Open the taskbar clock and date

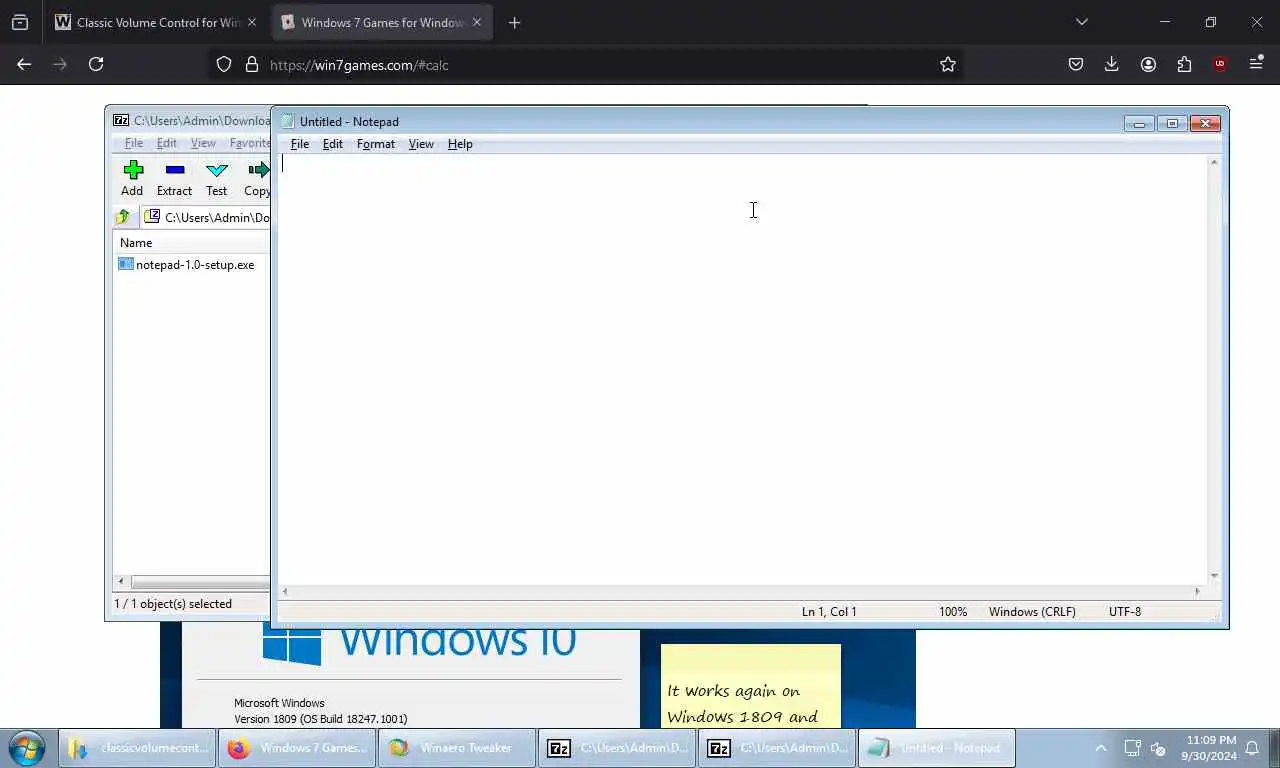[1211, 748]
